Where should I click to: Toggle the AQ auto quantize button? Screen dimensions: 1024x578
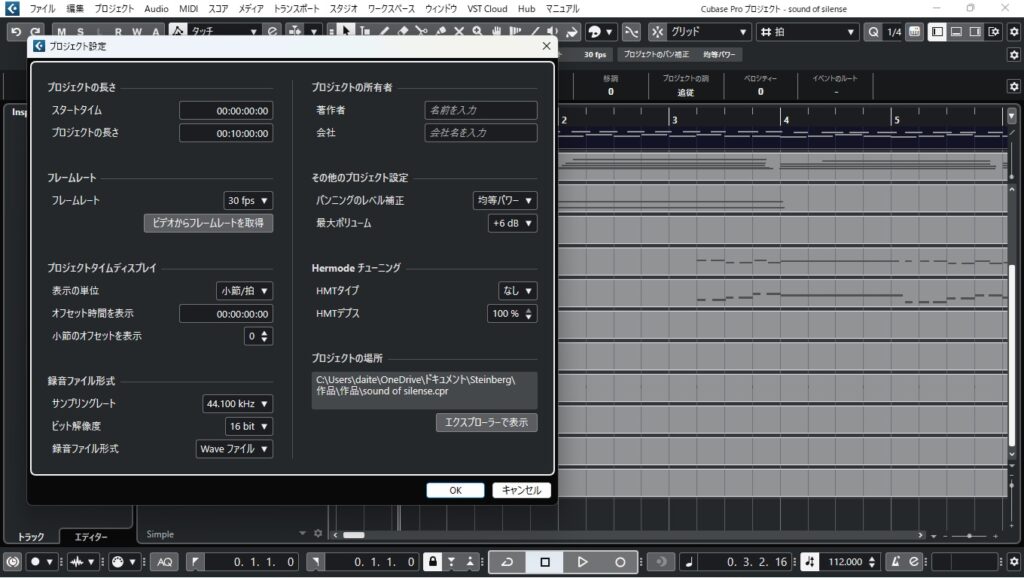165,562
